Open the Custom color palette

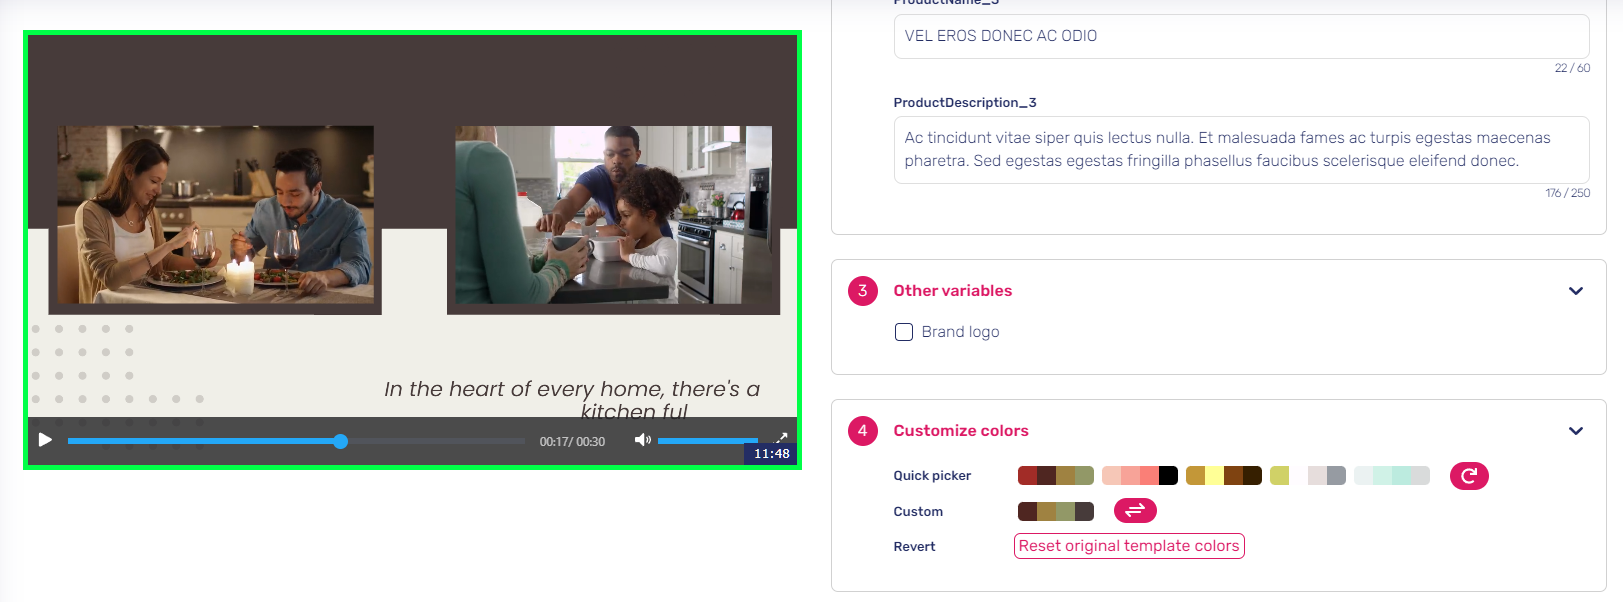coord(1056,512)
